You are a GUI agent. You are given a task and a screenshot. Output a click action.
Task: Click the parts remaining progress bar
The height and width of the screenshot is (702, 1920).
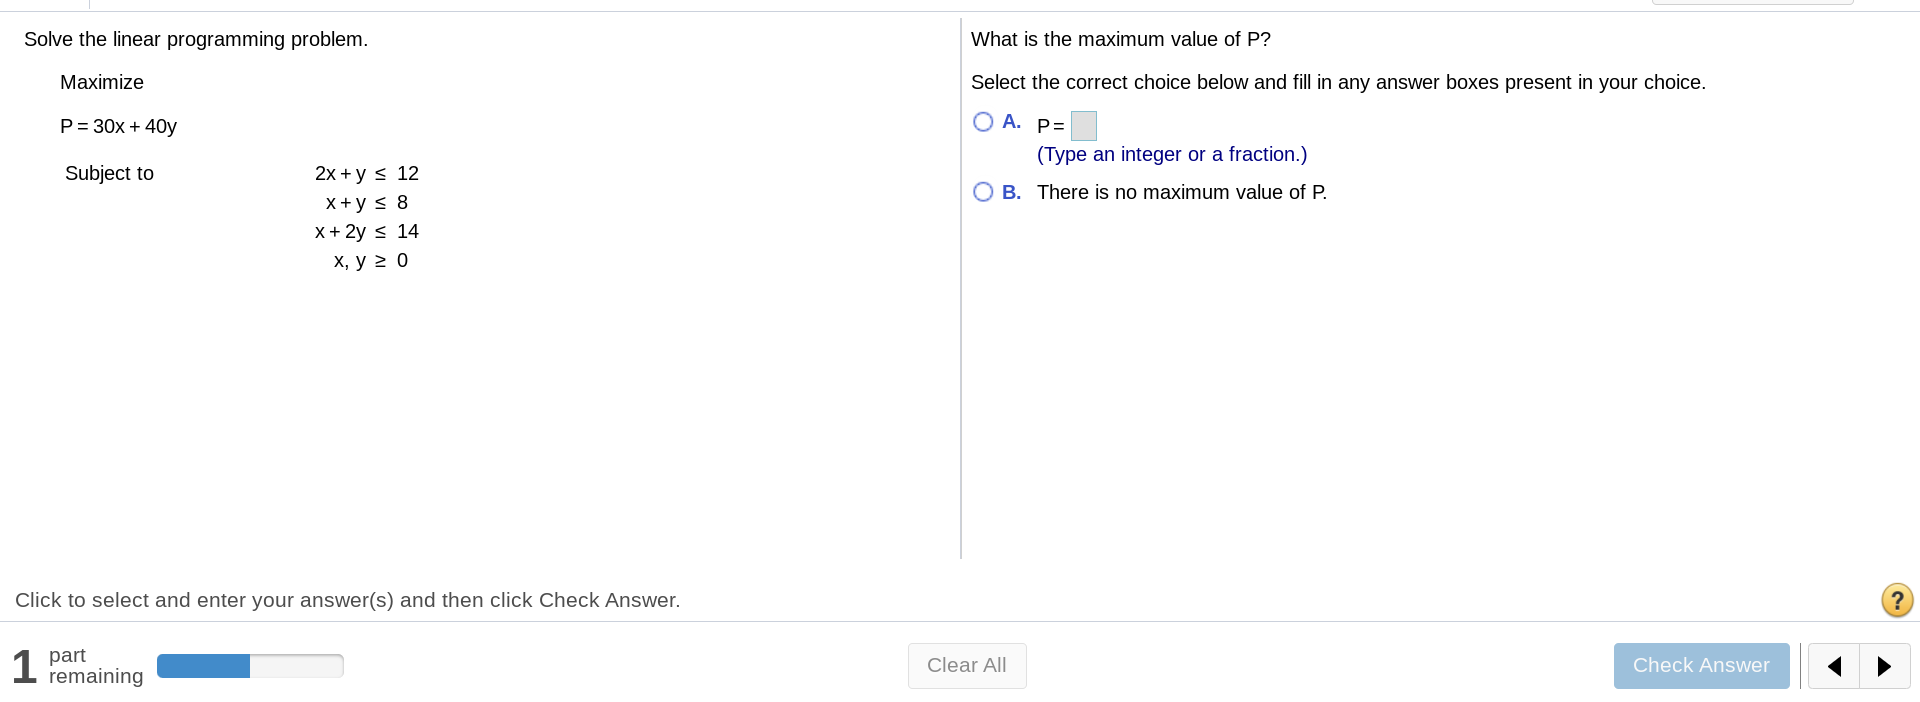(x=250, y=666)
